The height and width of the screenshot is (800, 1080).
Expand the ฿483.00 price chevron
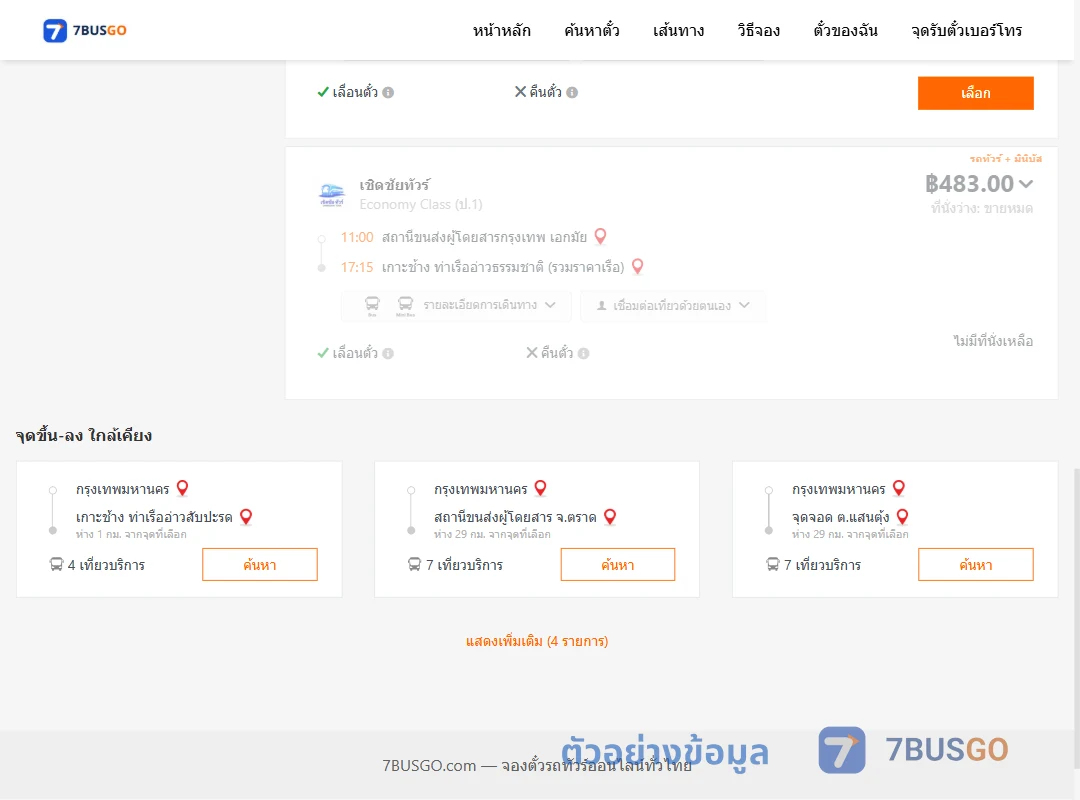click(x=1026, y=184)
